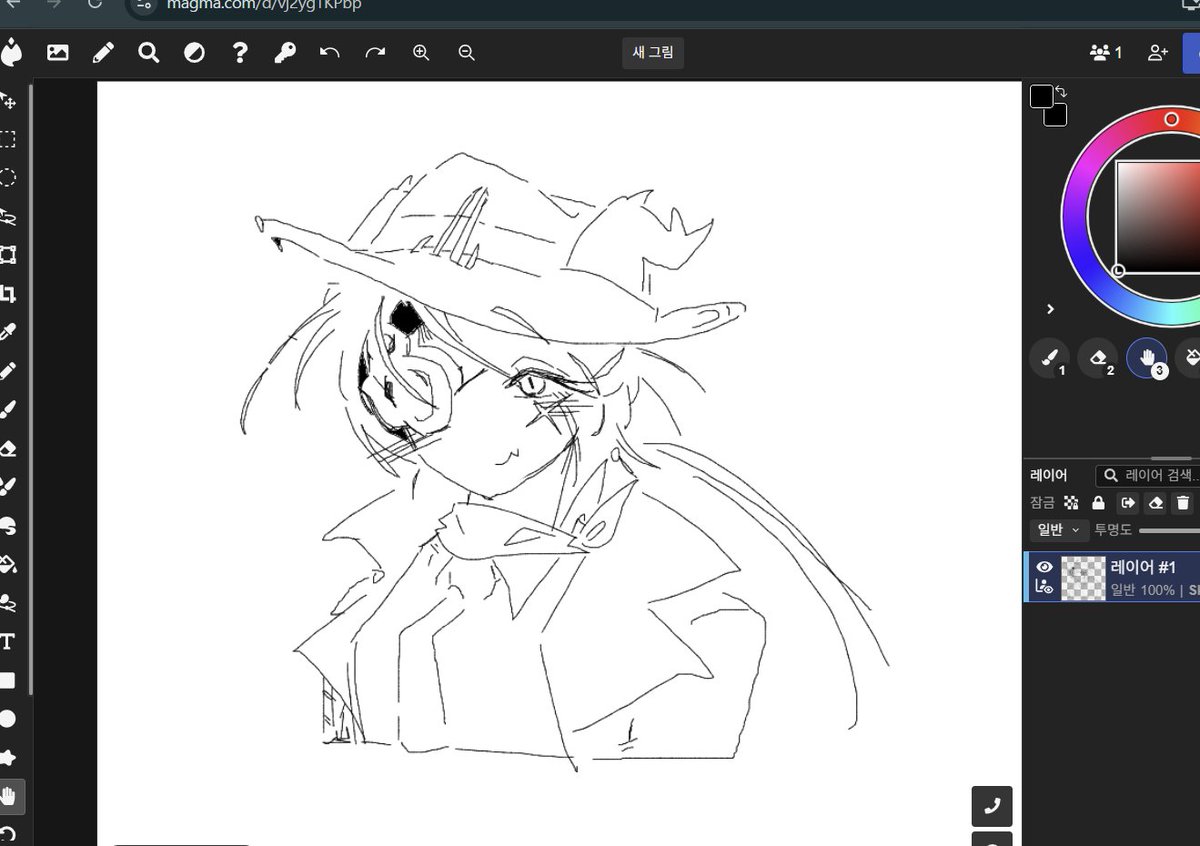Redo the last undone stroke
Viewport: 1200px width, 846px height.
pos(375,53)
